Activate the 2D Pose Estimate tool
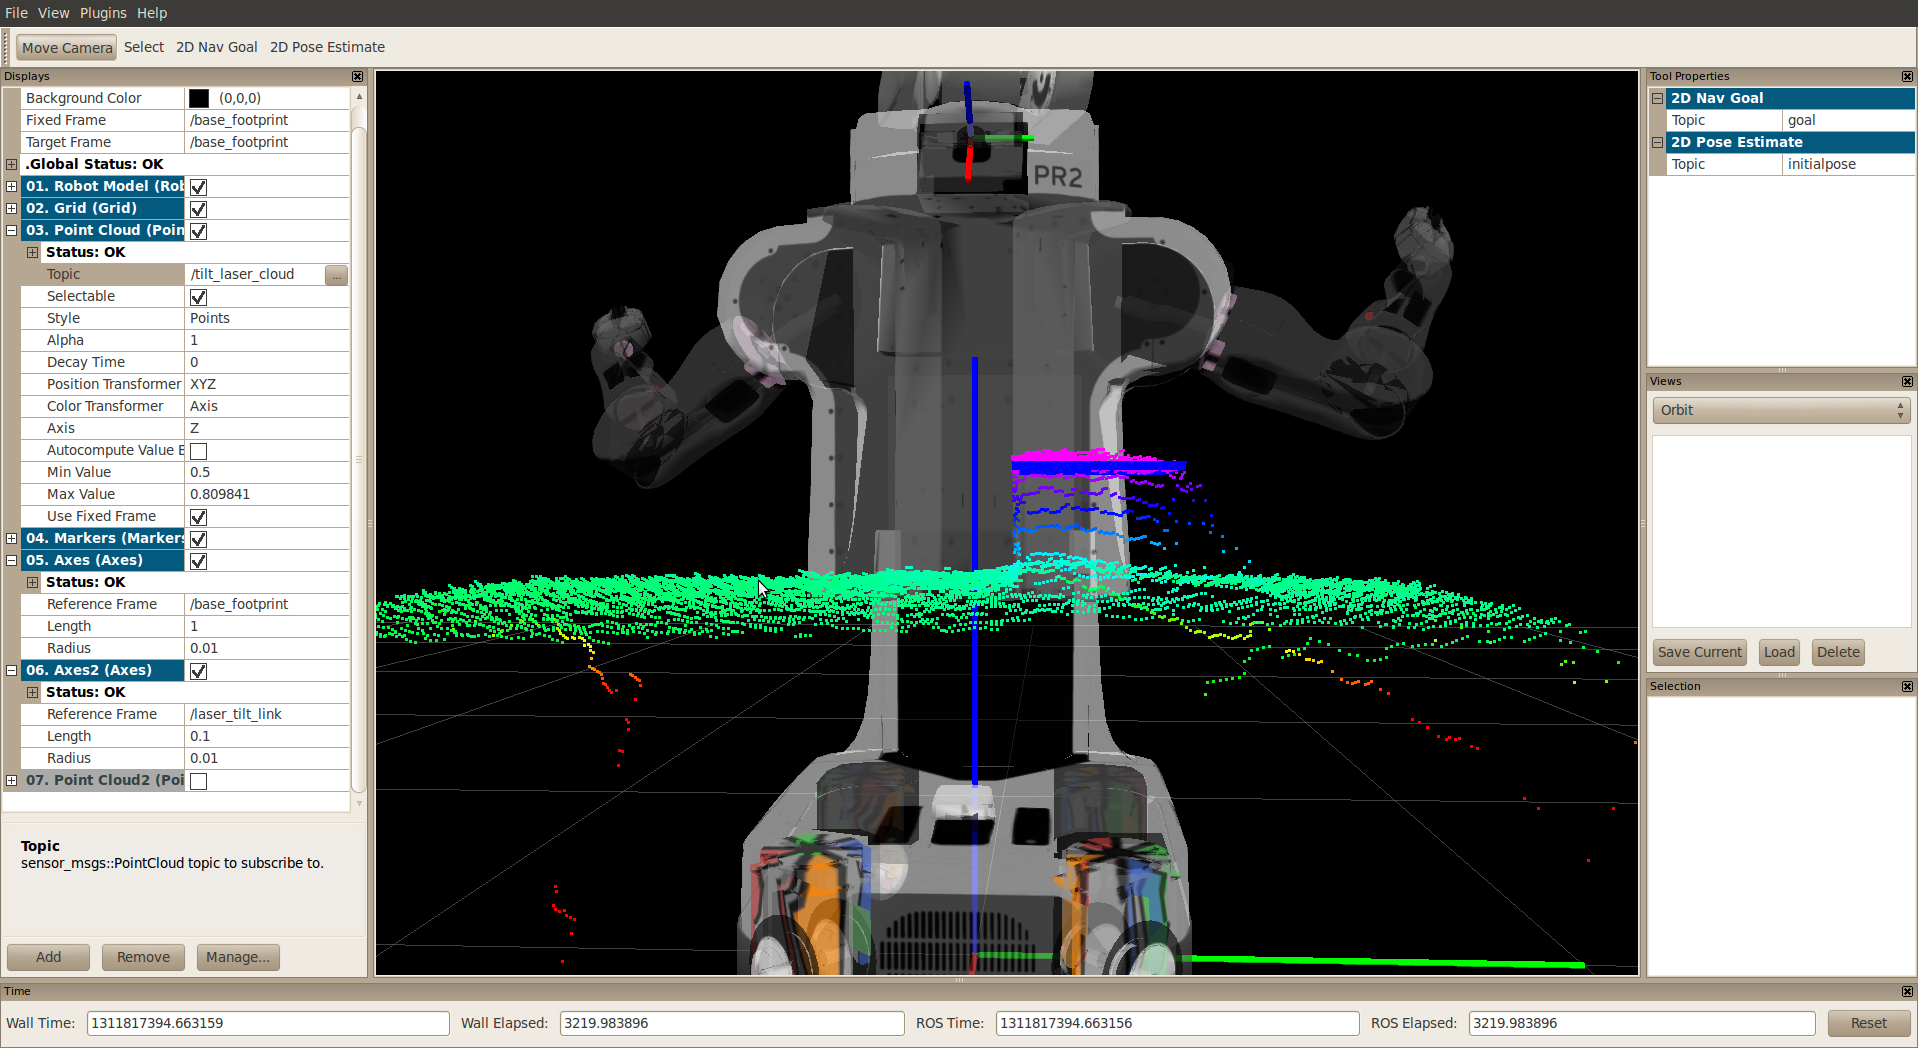 pos(327,47)
